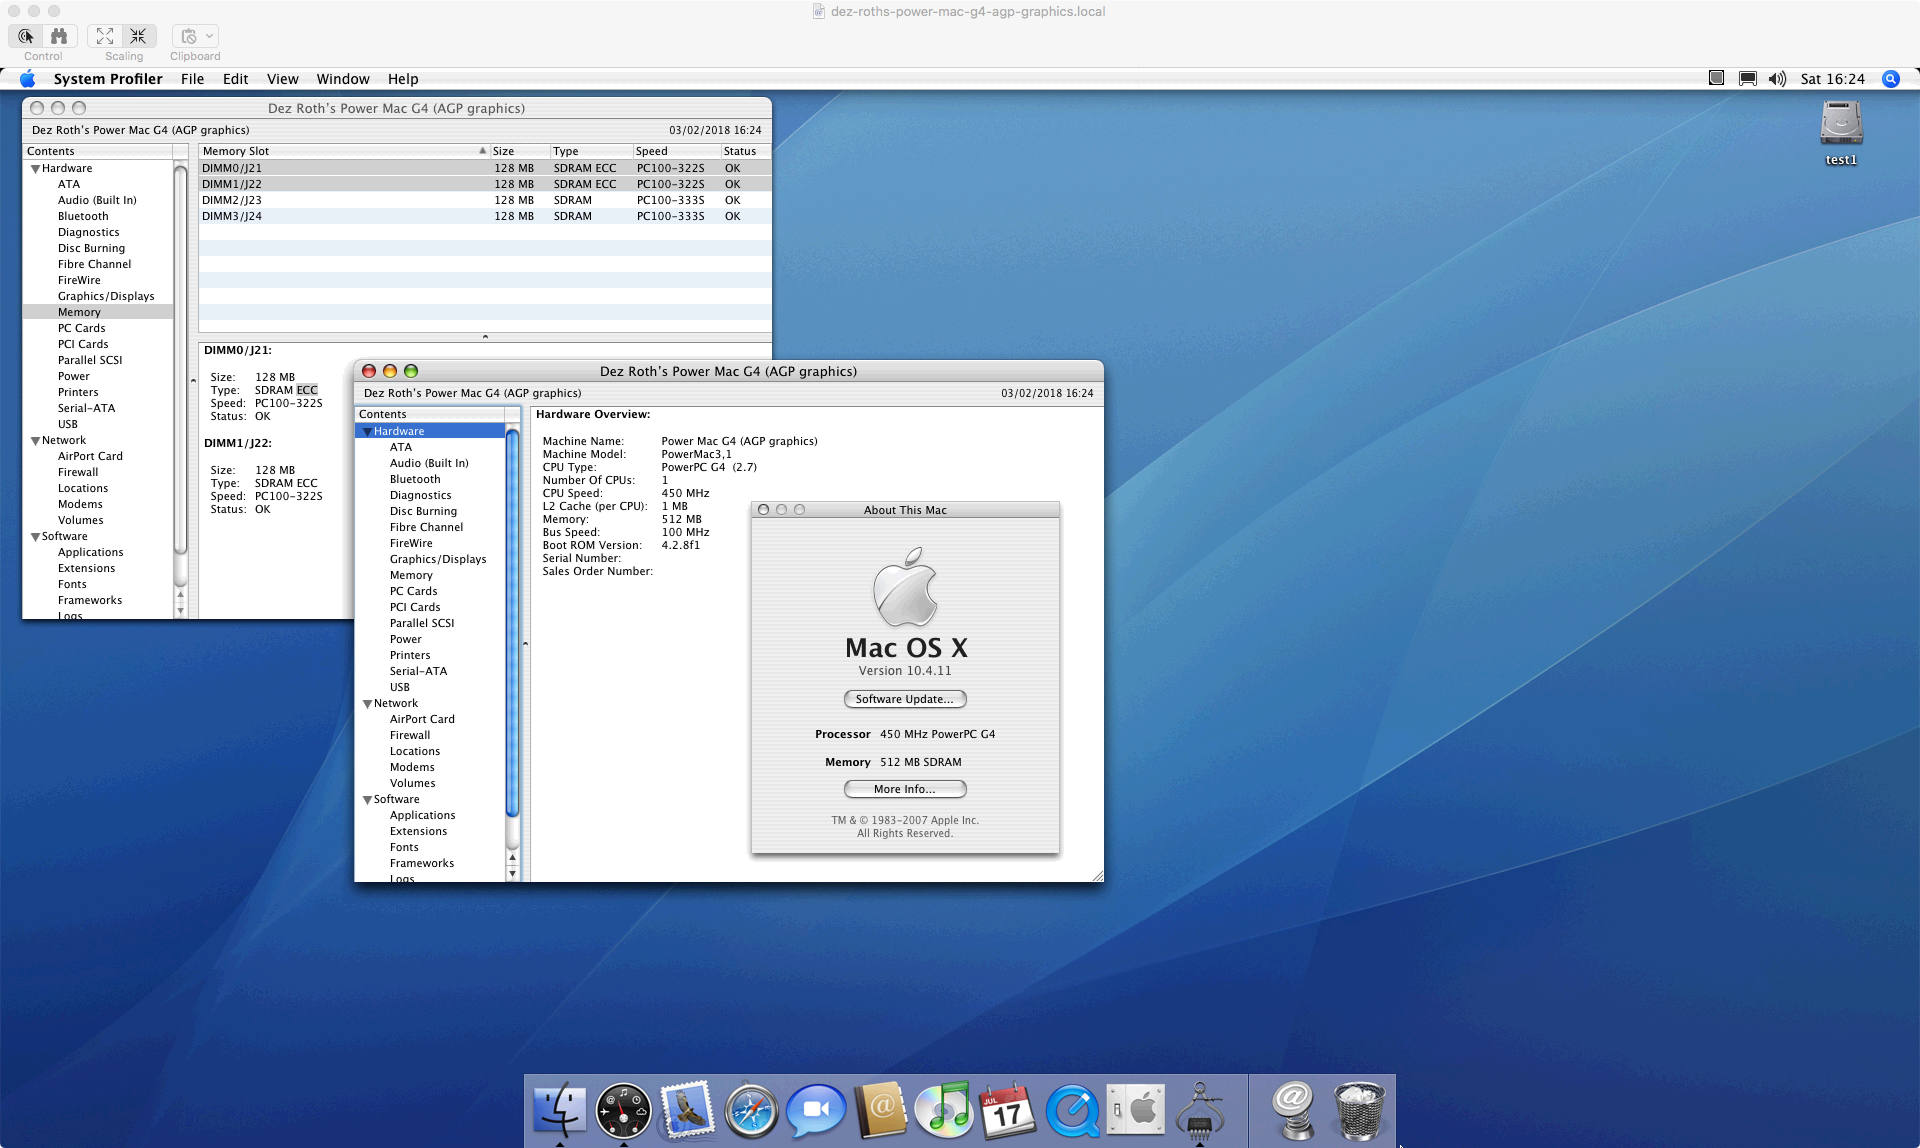This screenshot has height=1148, width=1920.
Task: Sort memory table by Type column
Action: pyautogui.click(x=591, y=151)
